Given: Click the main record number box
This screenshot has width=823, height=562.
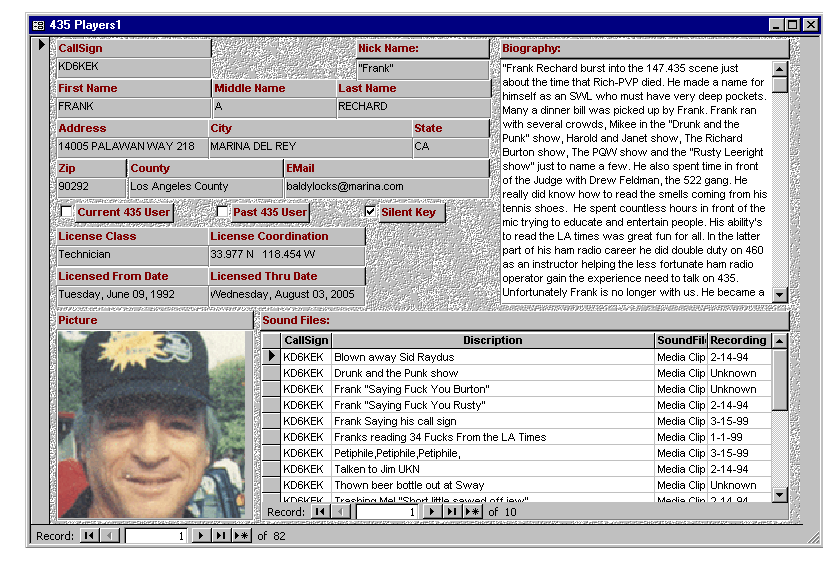Looking at the screenshot, I should point(155,536).
